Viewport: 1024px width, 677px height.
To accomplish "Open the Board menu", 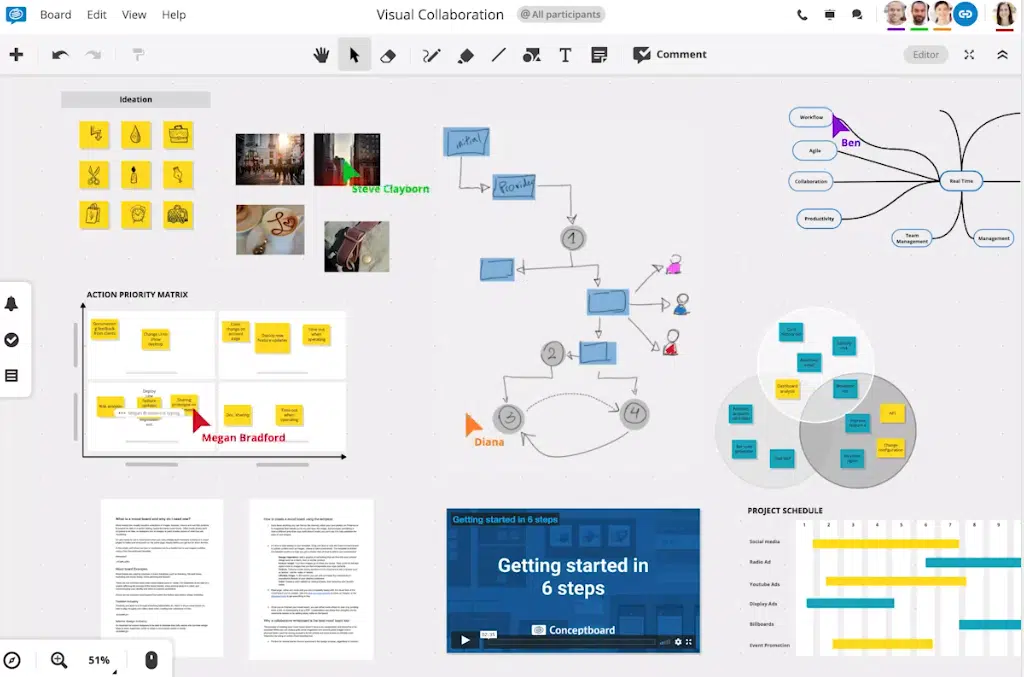I will 55,15.
